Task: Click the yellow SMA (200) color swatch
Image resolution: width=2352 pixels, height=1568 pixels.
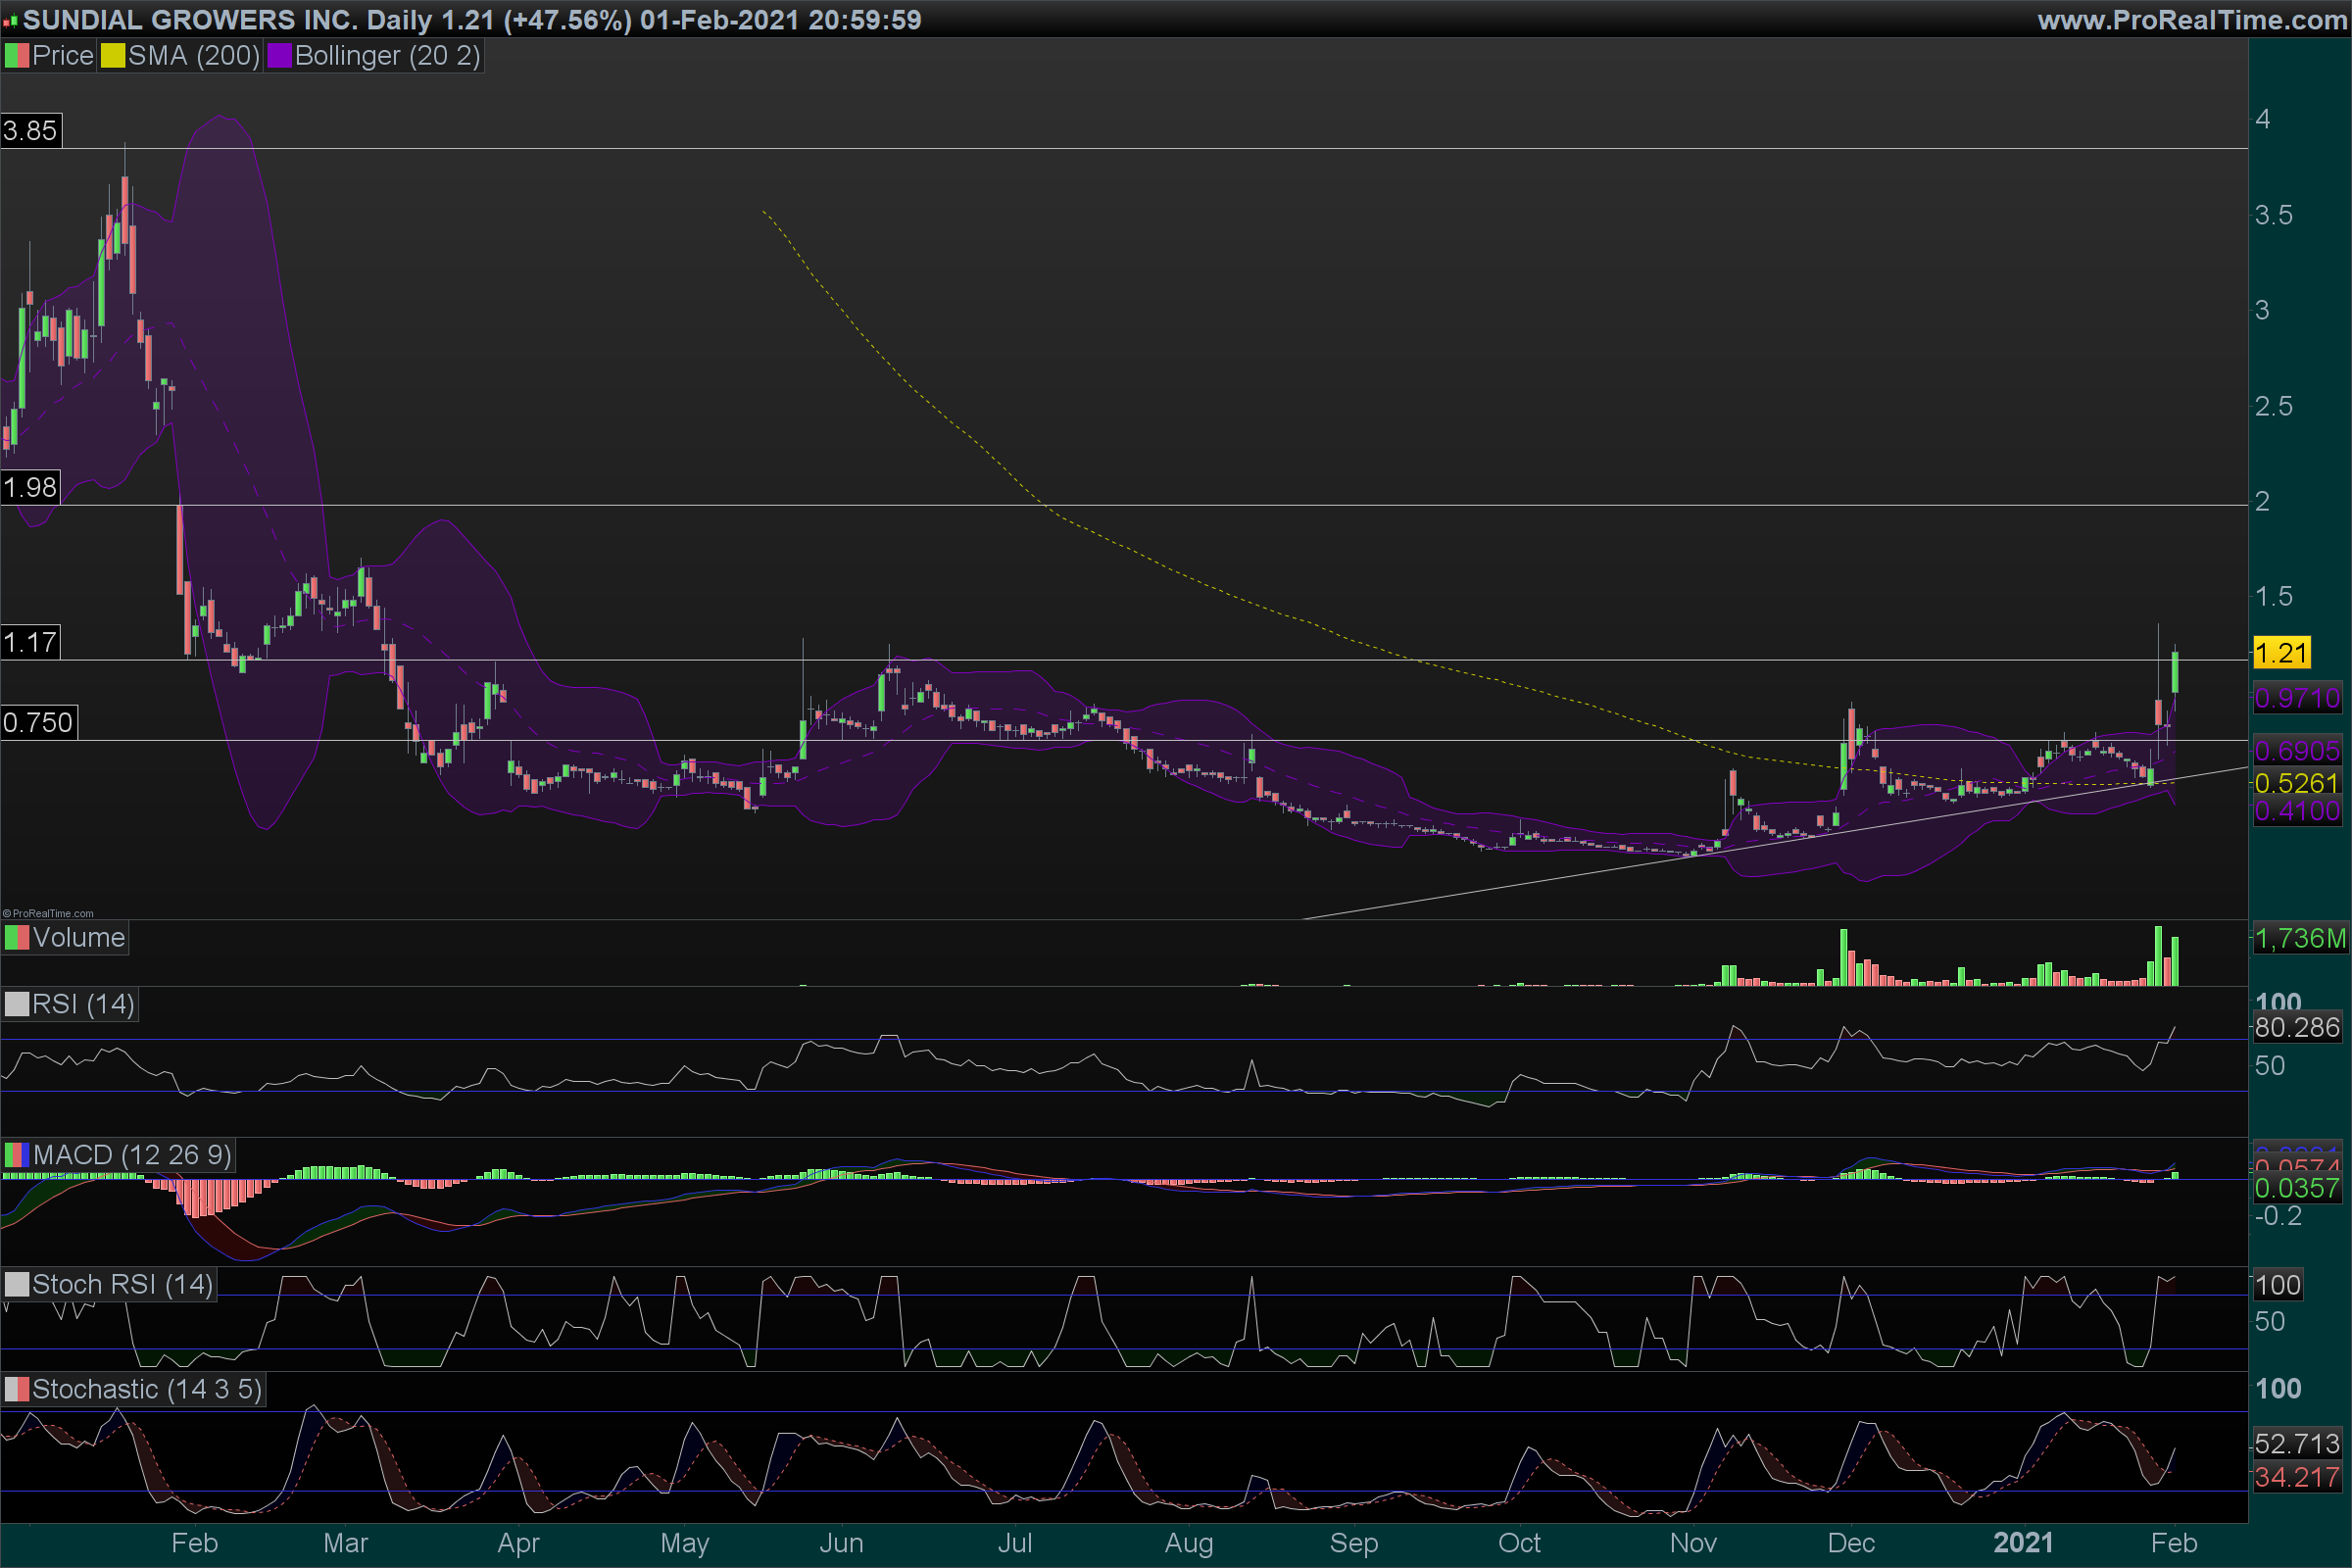Action: pos(112,56)
